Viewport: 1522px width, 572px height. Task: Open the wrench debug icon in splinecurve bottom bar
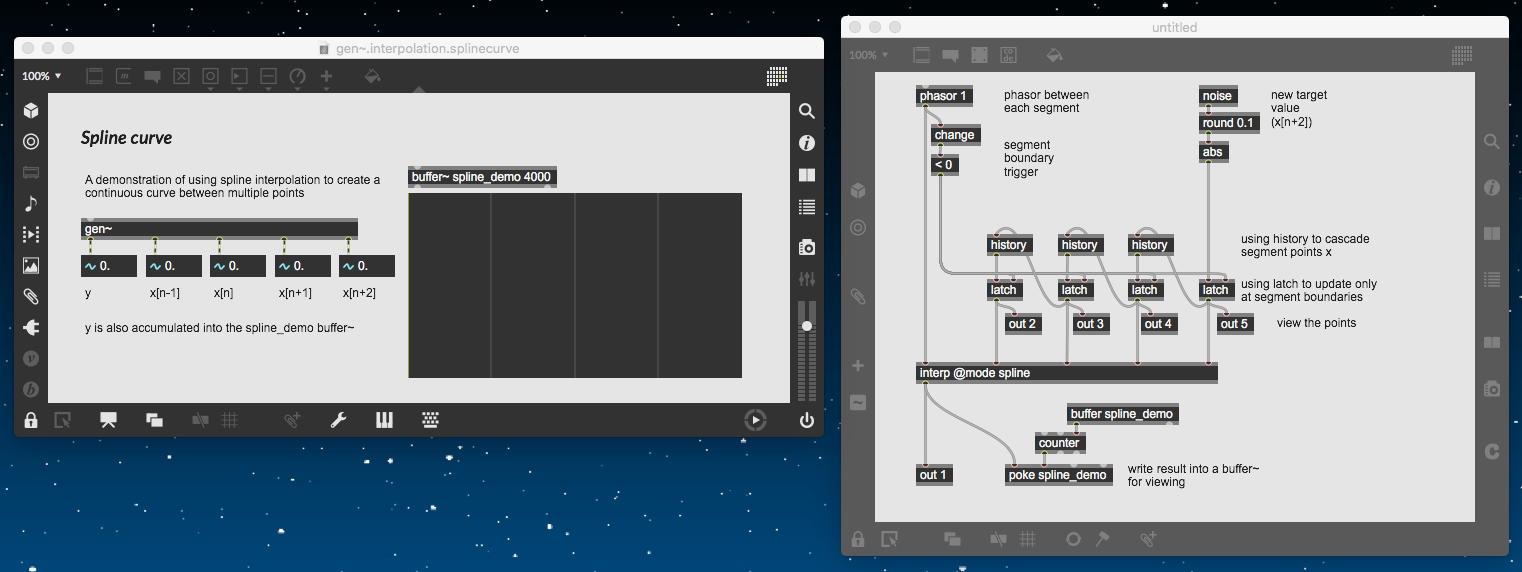[x=338, y=420]
